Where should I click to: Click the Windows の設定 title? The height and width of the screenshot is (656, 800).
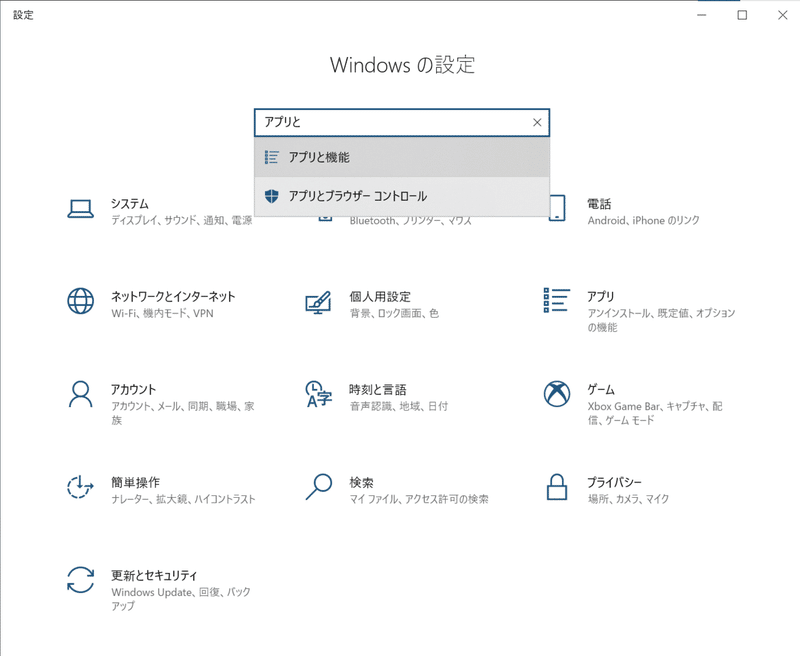tap(402, 65)
